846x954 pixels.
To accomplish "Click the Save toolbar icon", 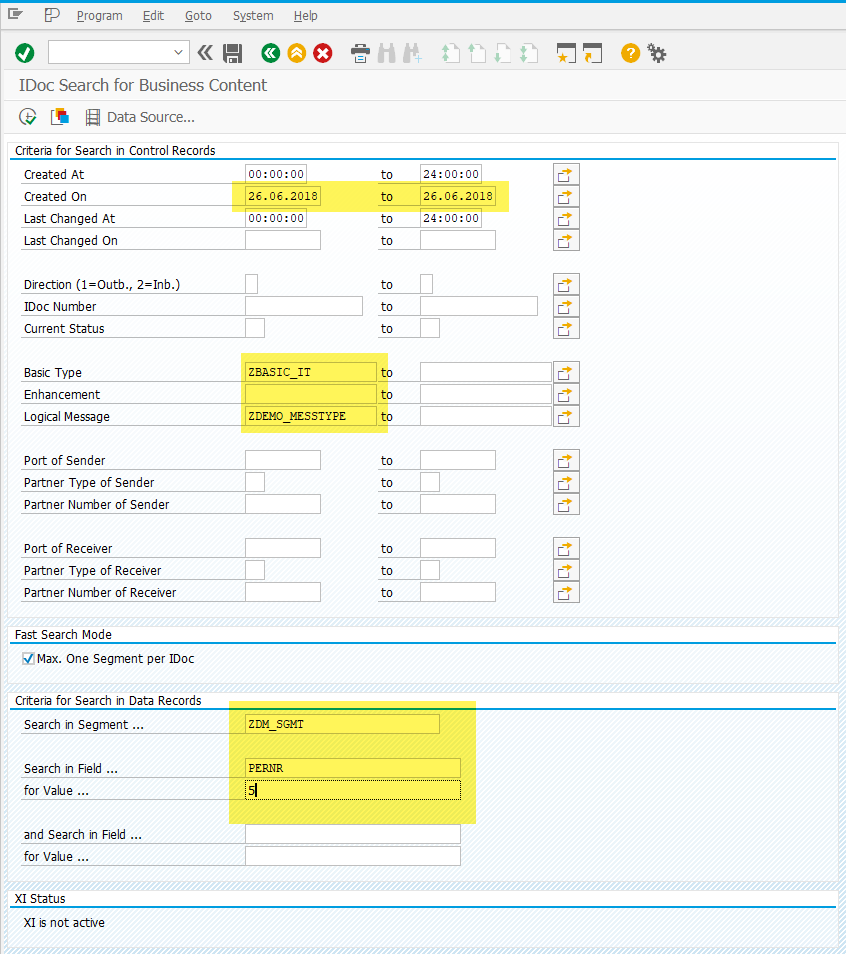I will tap(232, 52).
